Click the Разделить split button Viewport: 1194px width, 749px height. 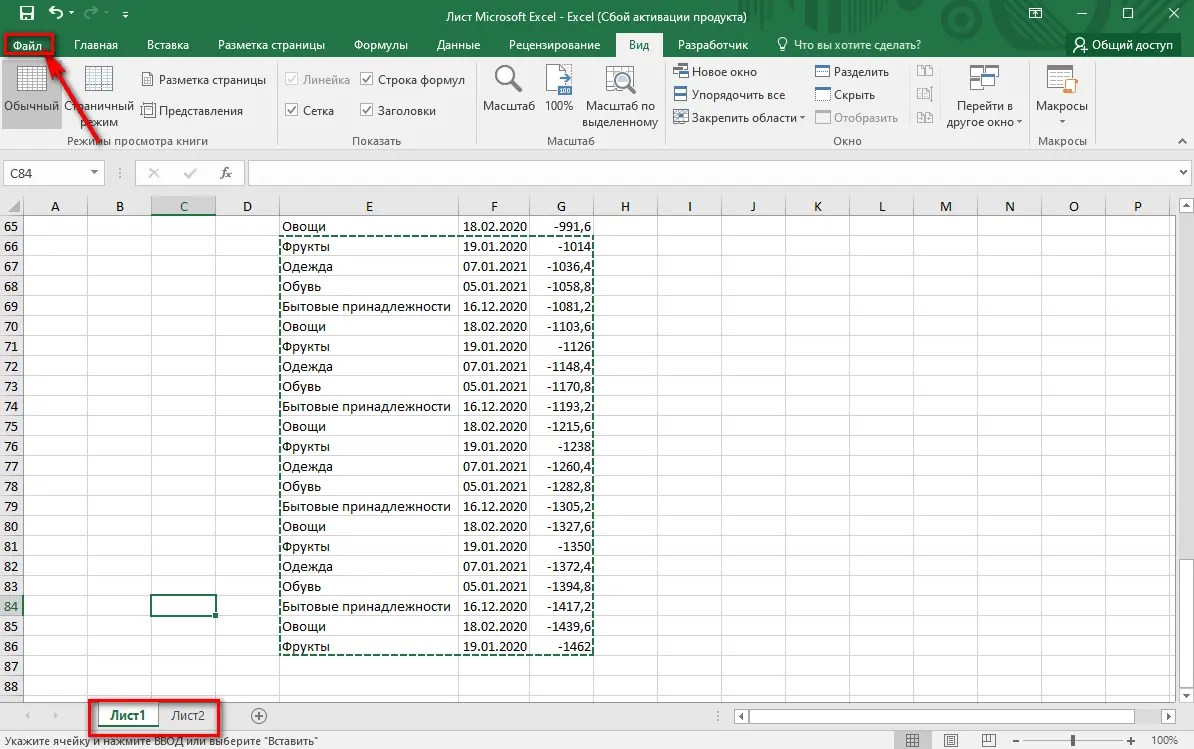click(x=852, y=72)
